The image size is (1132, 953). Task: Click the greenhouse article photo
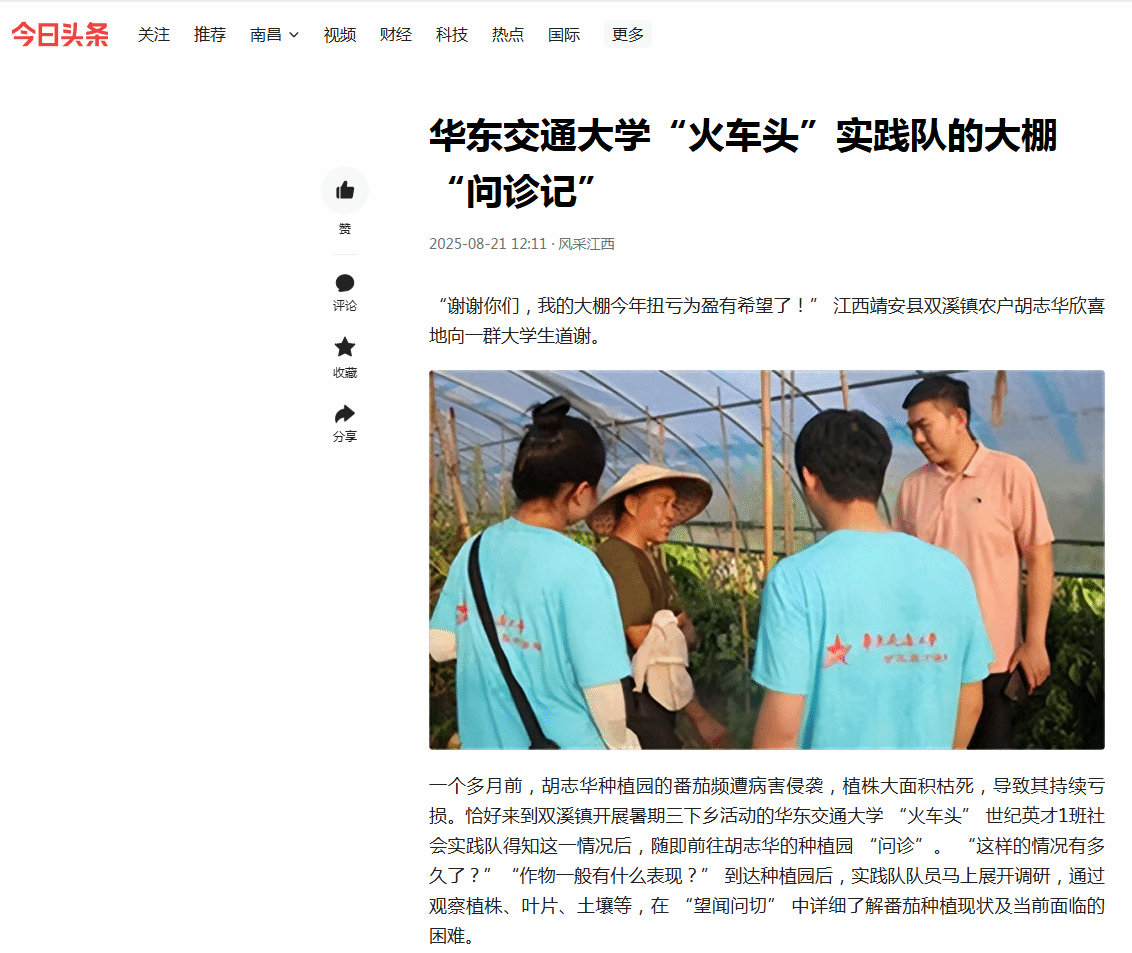point(767,560)
